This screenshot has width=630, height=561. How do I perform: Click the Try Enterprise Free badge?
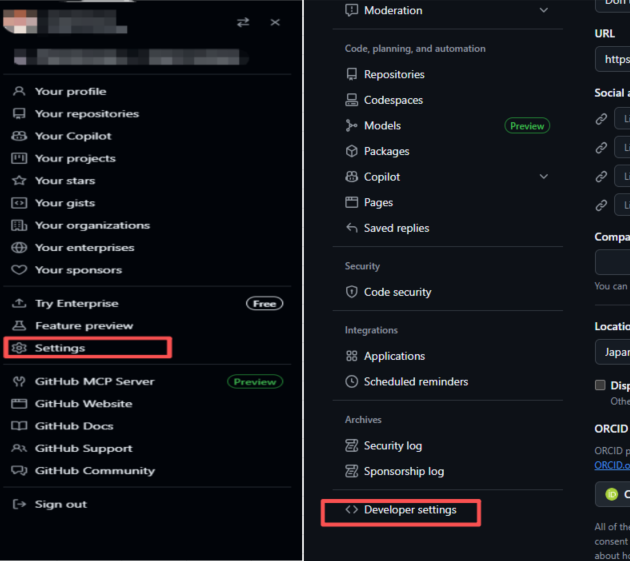pyautogui.click(x=264, y=303)
